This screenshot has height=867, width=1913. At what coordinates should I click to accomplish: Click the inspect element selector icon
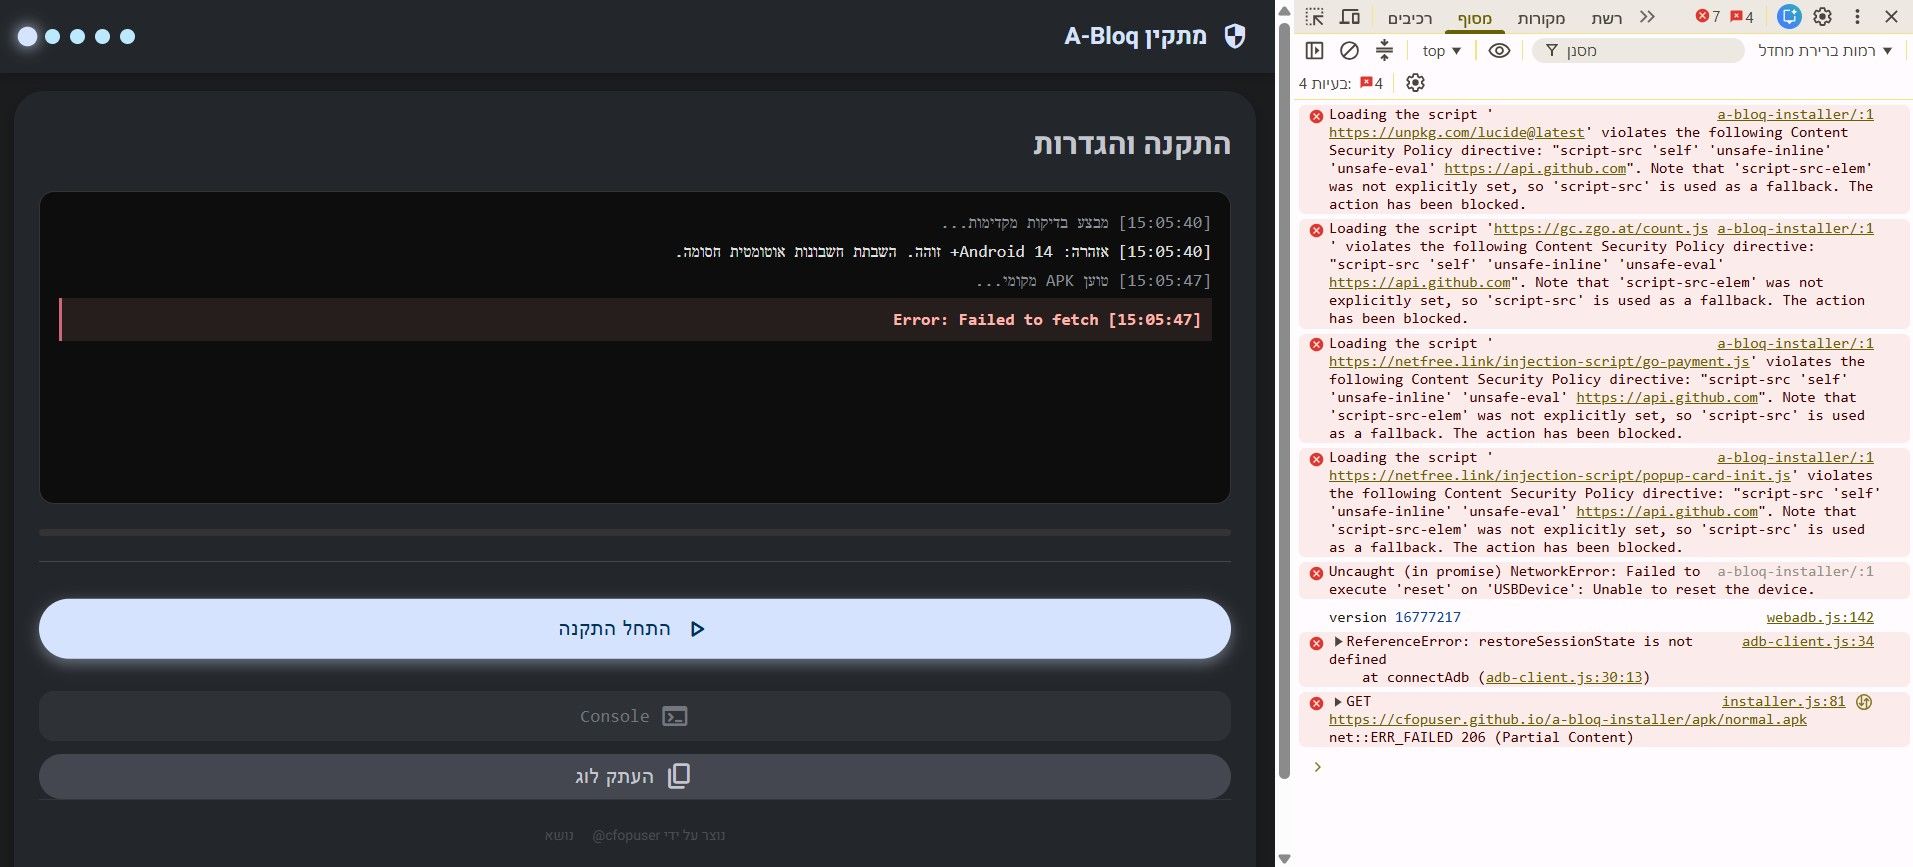[1315, 17]
